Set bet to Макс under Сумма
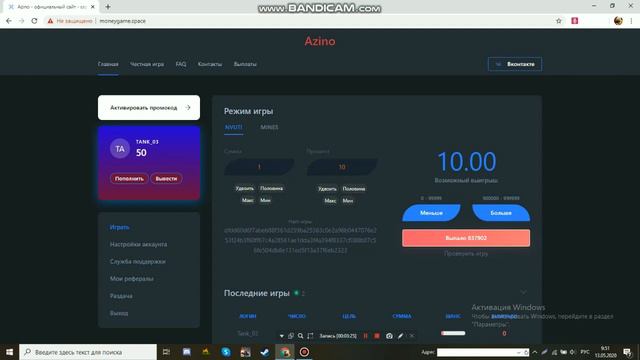The width and height of the screenshot is (640, 360). 248,200
